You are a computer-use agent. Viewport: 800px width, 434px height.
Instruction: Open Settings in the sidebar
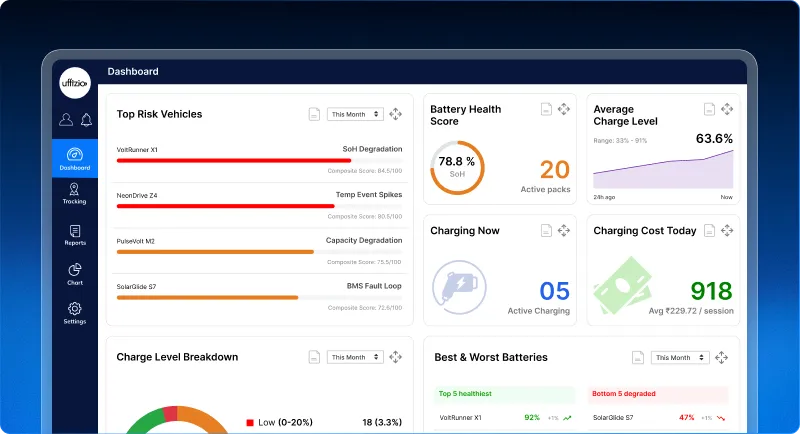tap(74, 313)
